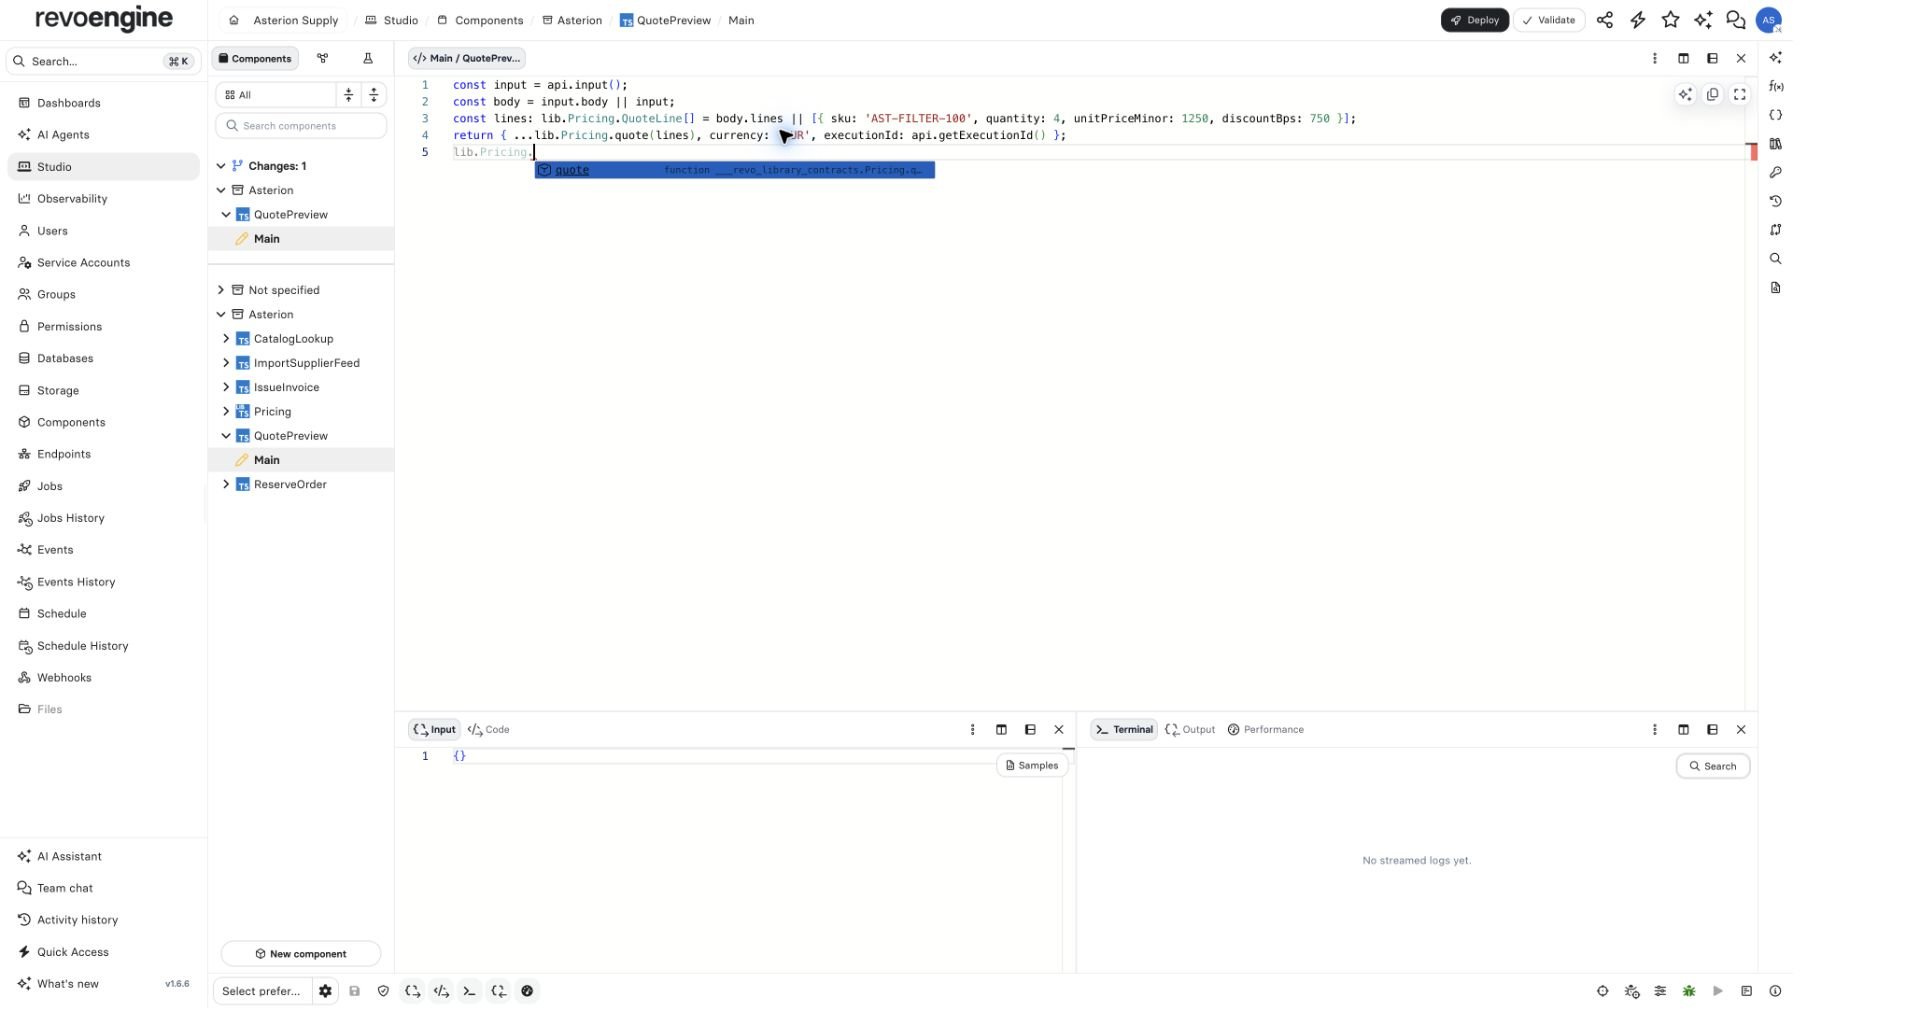Open the library books icon in right rail
1920x1011 pixels.
click(x=1776, y=144)
